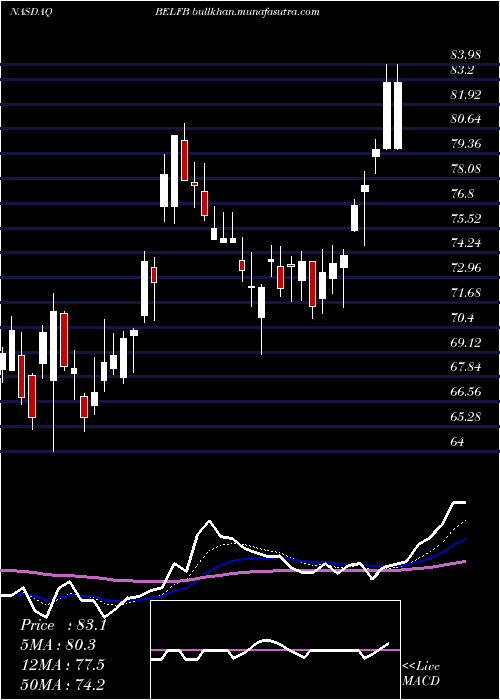This screenshot has height=700, width=500.
Task: Click the last white candlestick on the right
Action: [397, 115]
